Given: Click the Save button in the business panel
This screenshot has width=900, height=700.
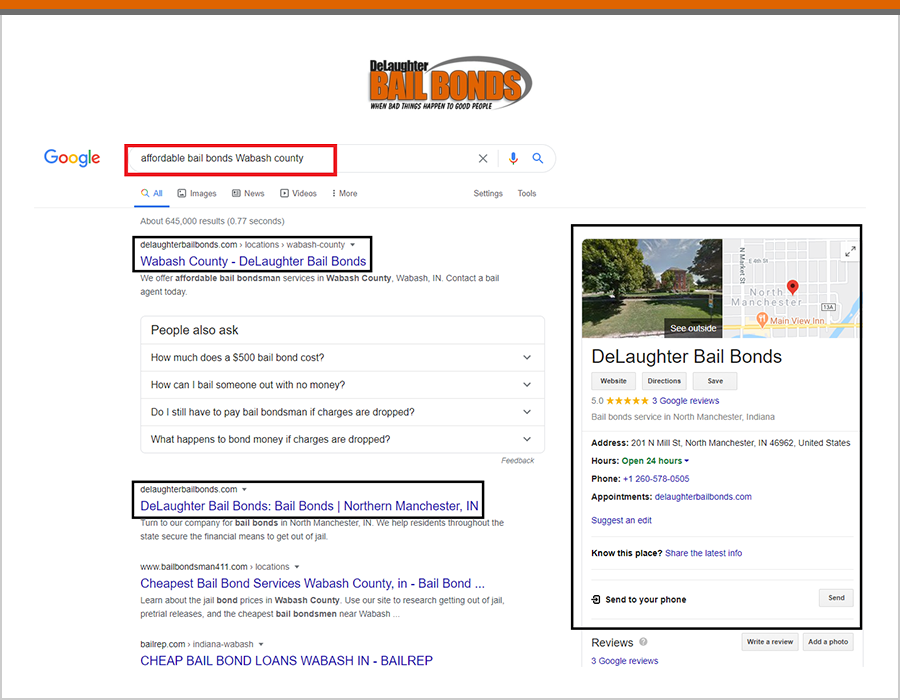Looking at the screenshot, I should click(715, 381).
